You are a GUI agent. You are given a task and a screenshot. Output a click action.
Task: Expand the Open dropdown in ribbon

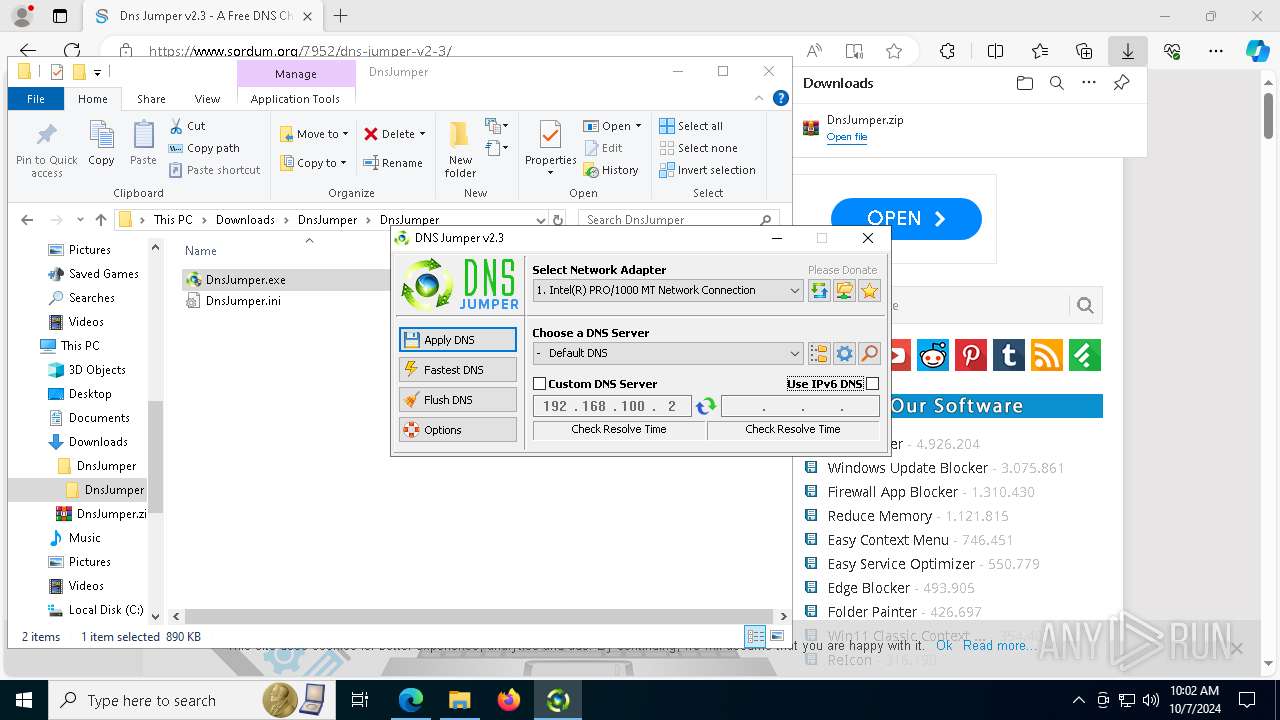point(638,126)
